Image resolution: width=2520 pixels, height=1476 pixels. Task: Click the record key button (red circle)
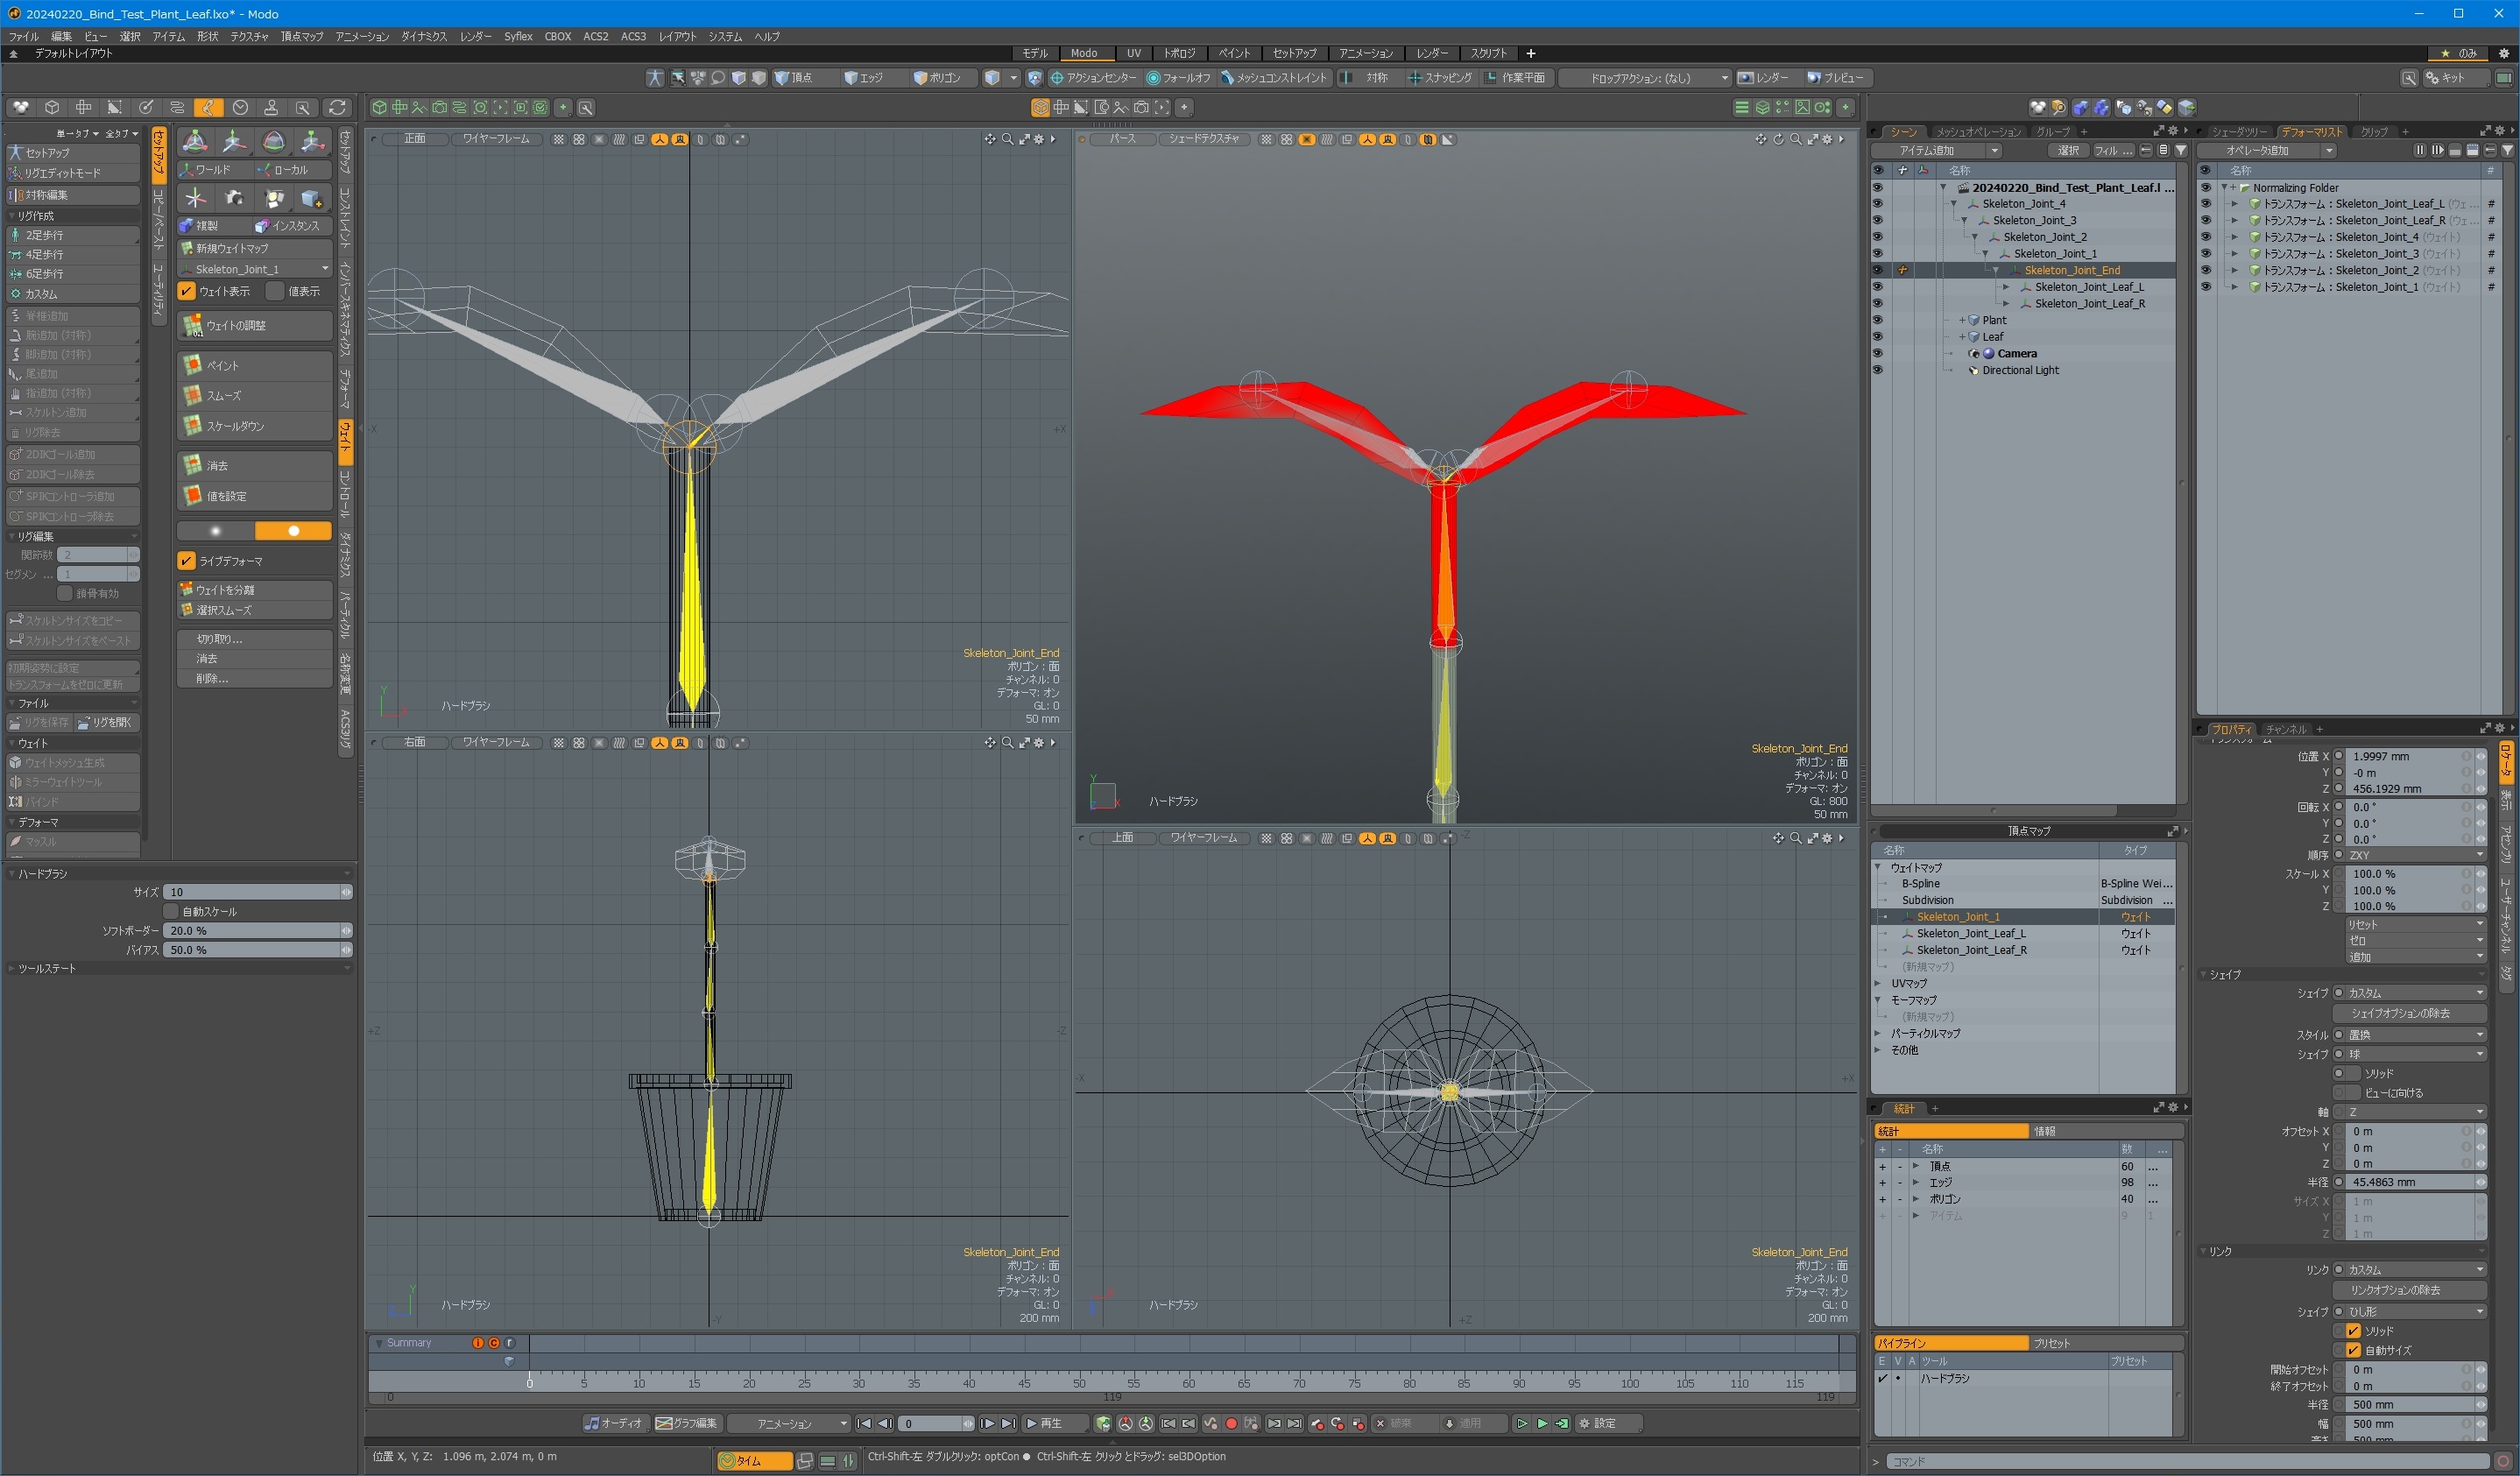click(1231, 1423)
